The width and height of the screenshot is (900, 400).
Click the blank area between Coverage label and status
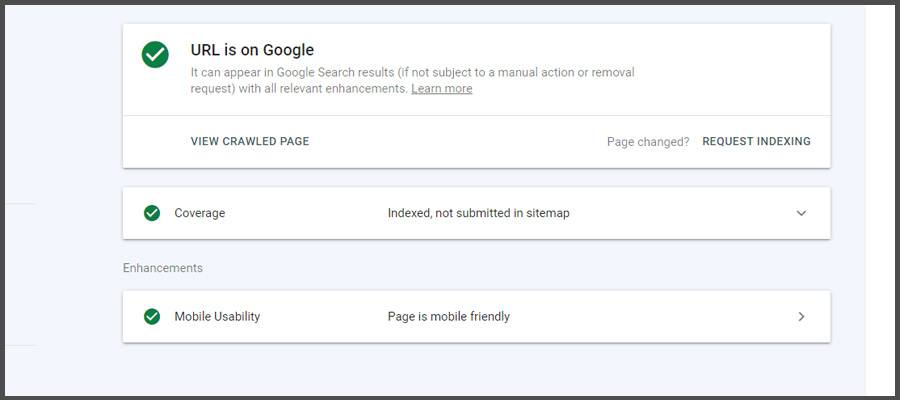coord(305,213)
